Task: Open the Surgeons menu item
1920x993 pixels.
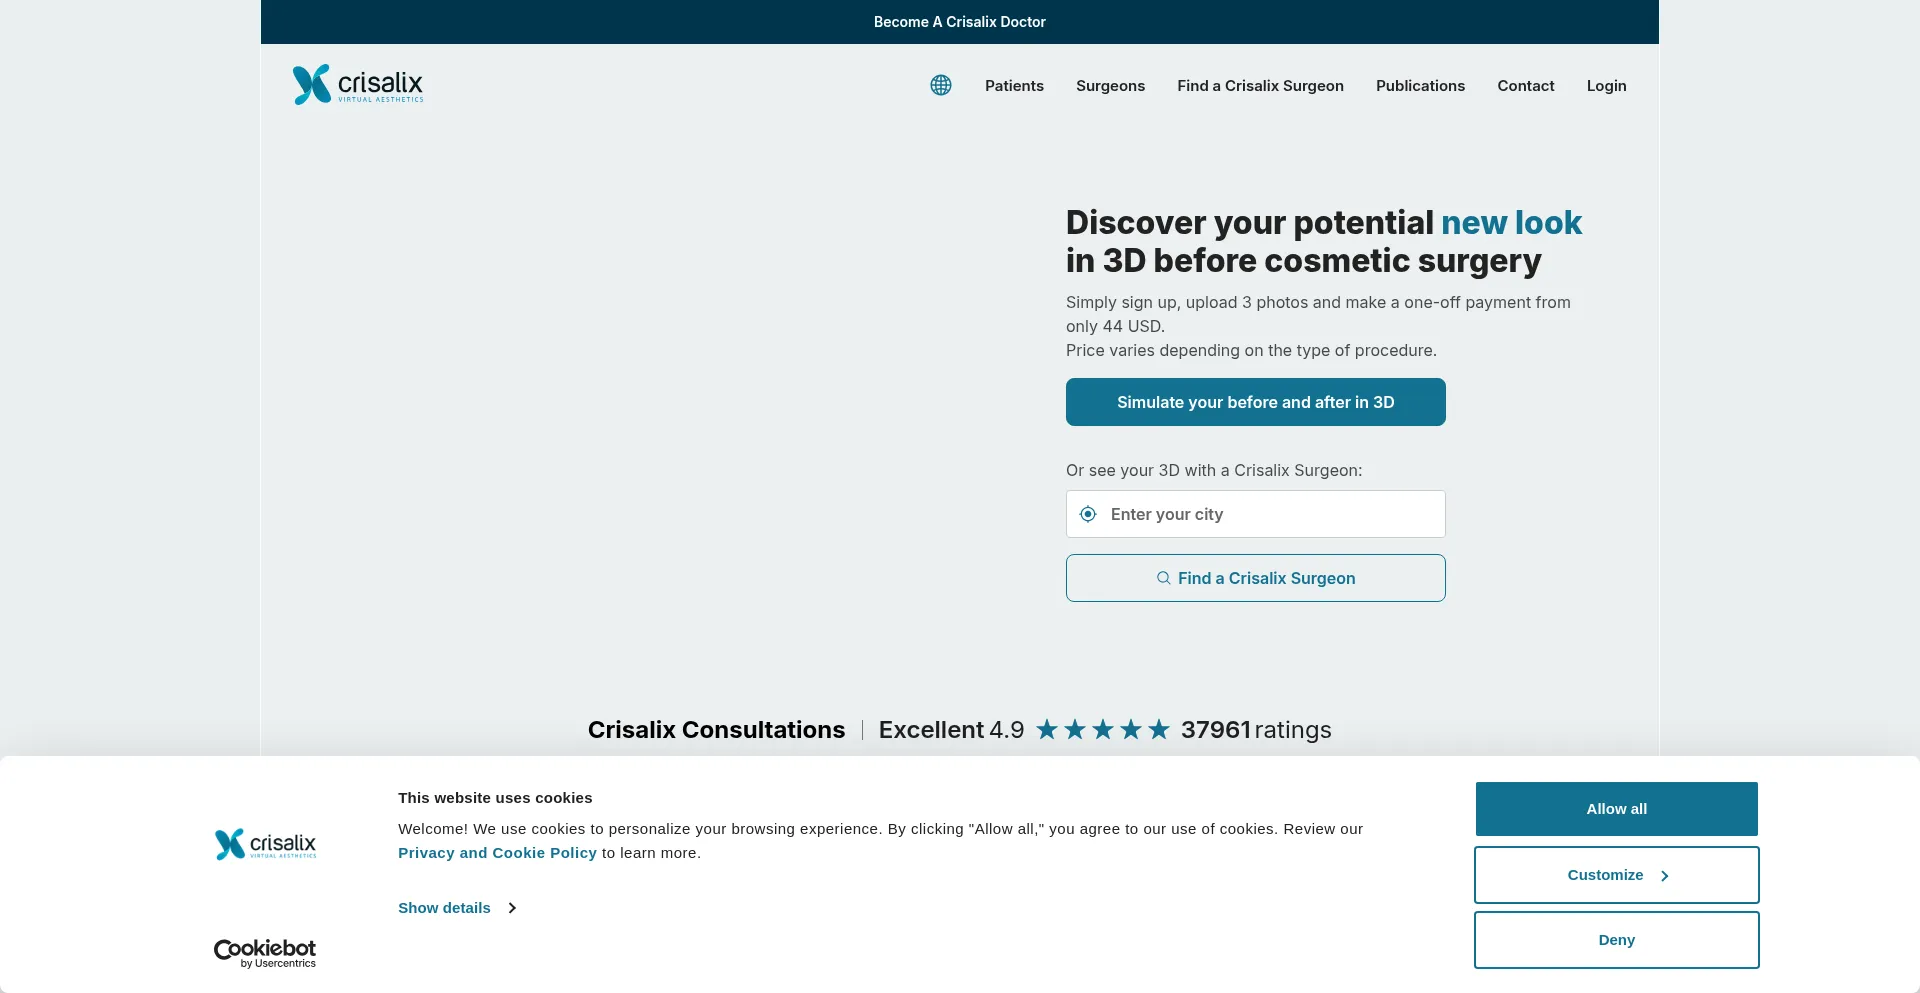Action: click(x=1110, y=86)
